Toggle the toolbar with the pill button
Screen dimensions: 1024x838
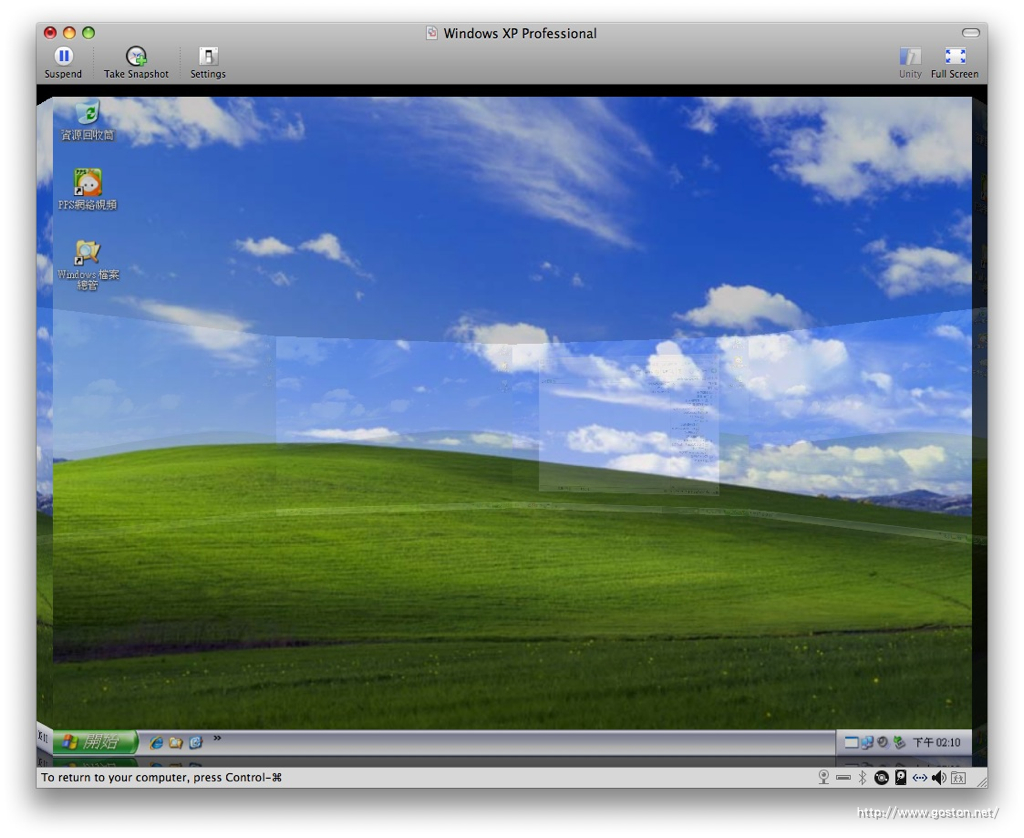(x=970, y=33)
